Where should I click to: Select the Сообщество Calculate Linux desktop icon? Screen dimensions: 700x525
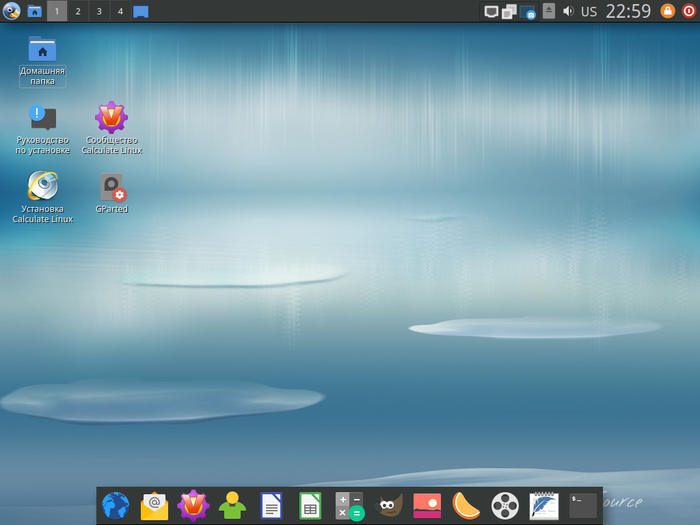112,128
